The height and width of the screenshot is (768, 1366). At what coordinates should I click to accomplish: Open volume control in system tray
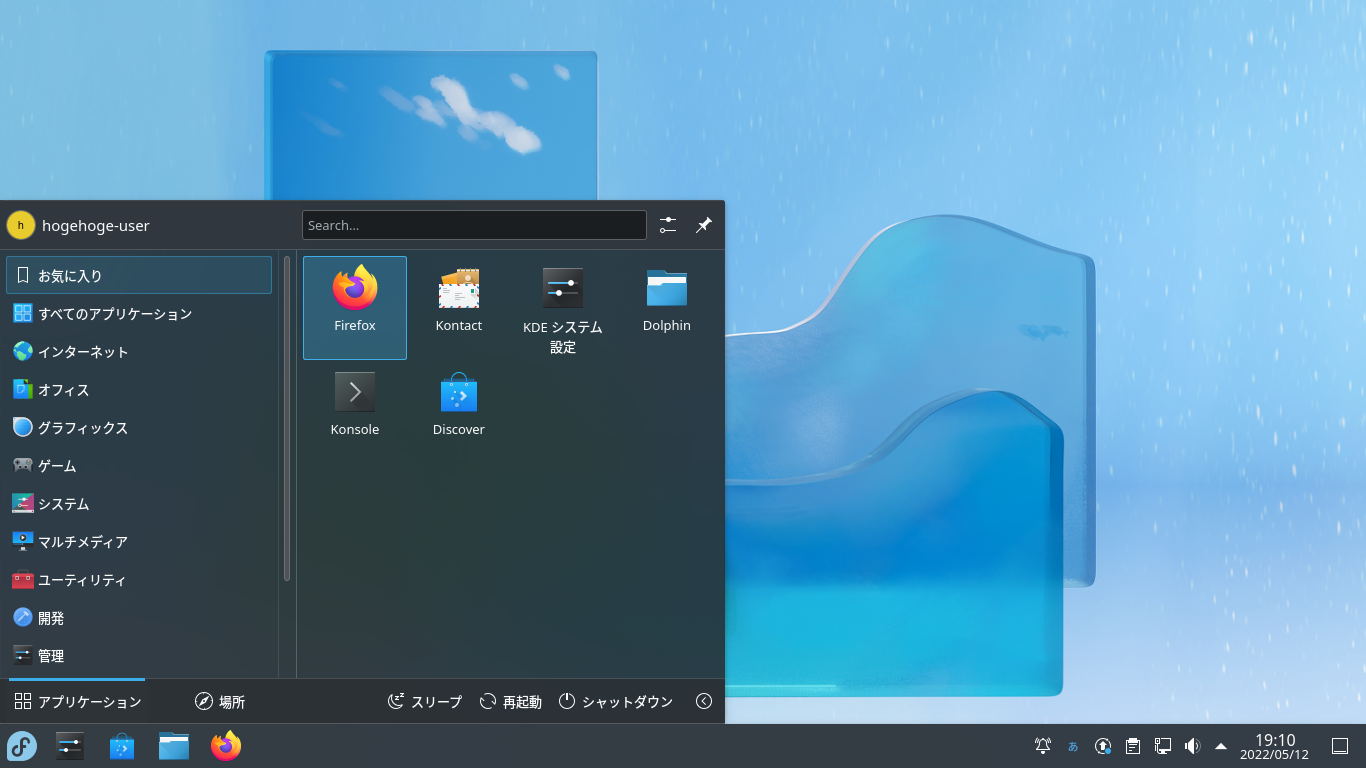(1192, 746)
